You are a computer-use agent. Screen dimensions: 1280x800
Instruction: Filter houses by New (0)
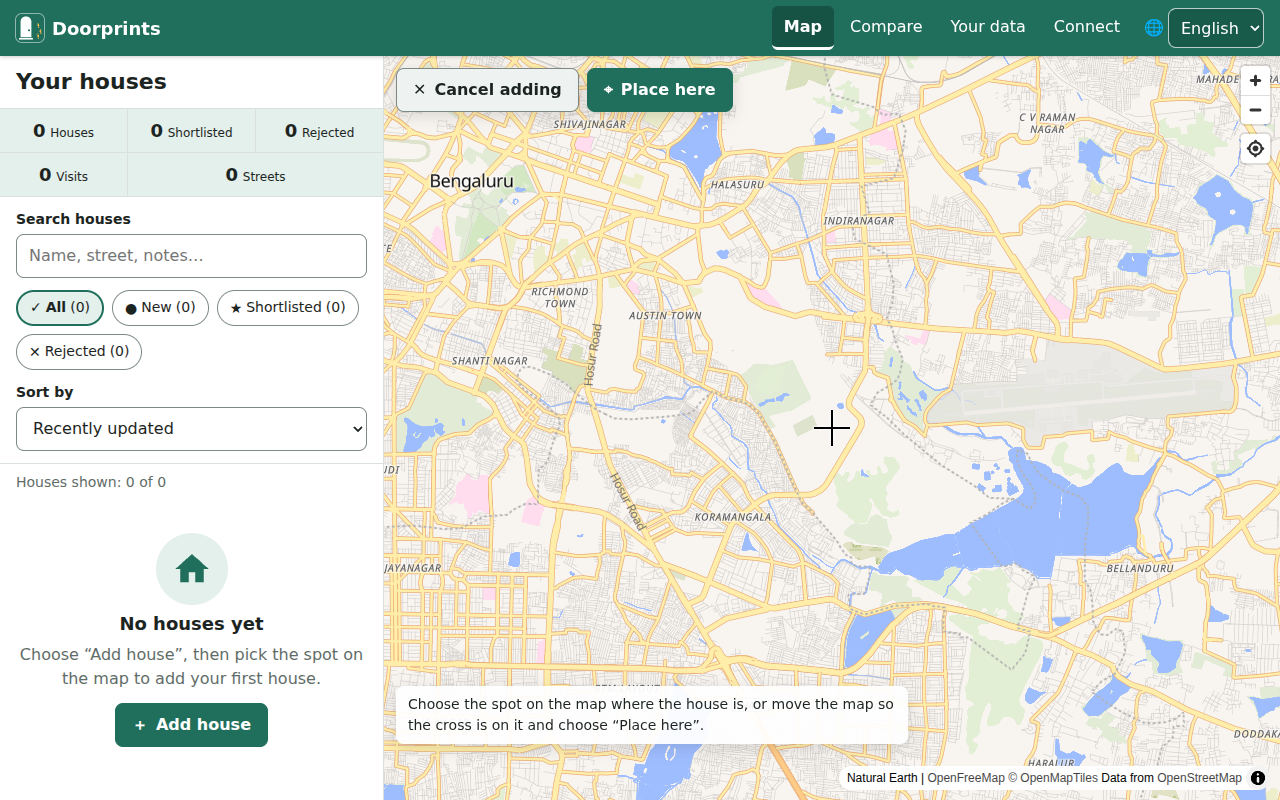point(160,308)
